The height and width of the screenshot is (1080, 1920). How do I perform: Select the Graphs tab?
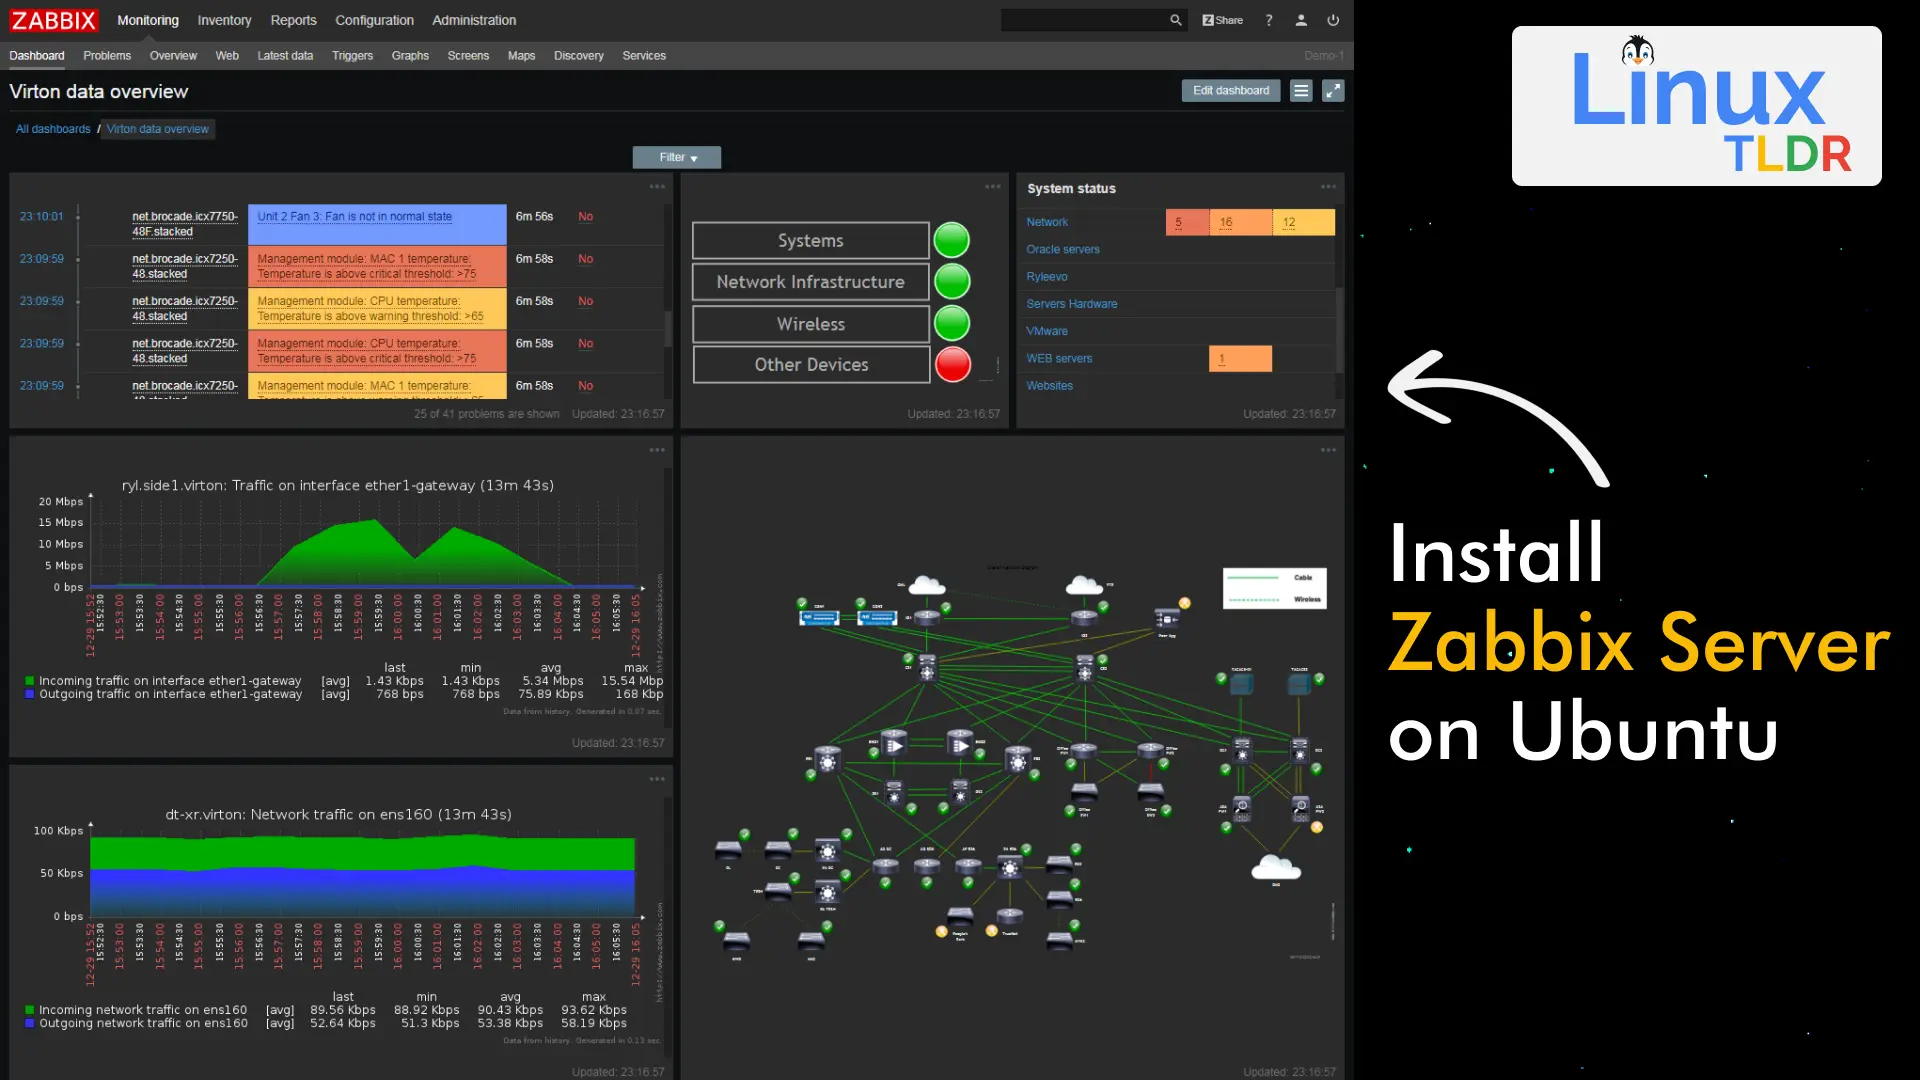(x=409, y=55)
